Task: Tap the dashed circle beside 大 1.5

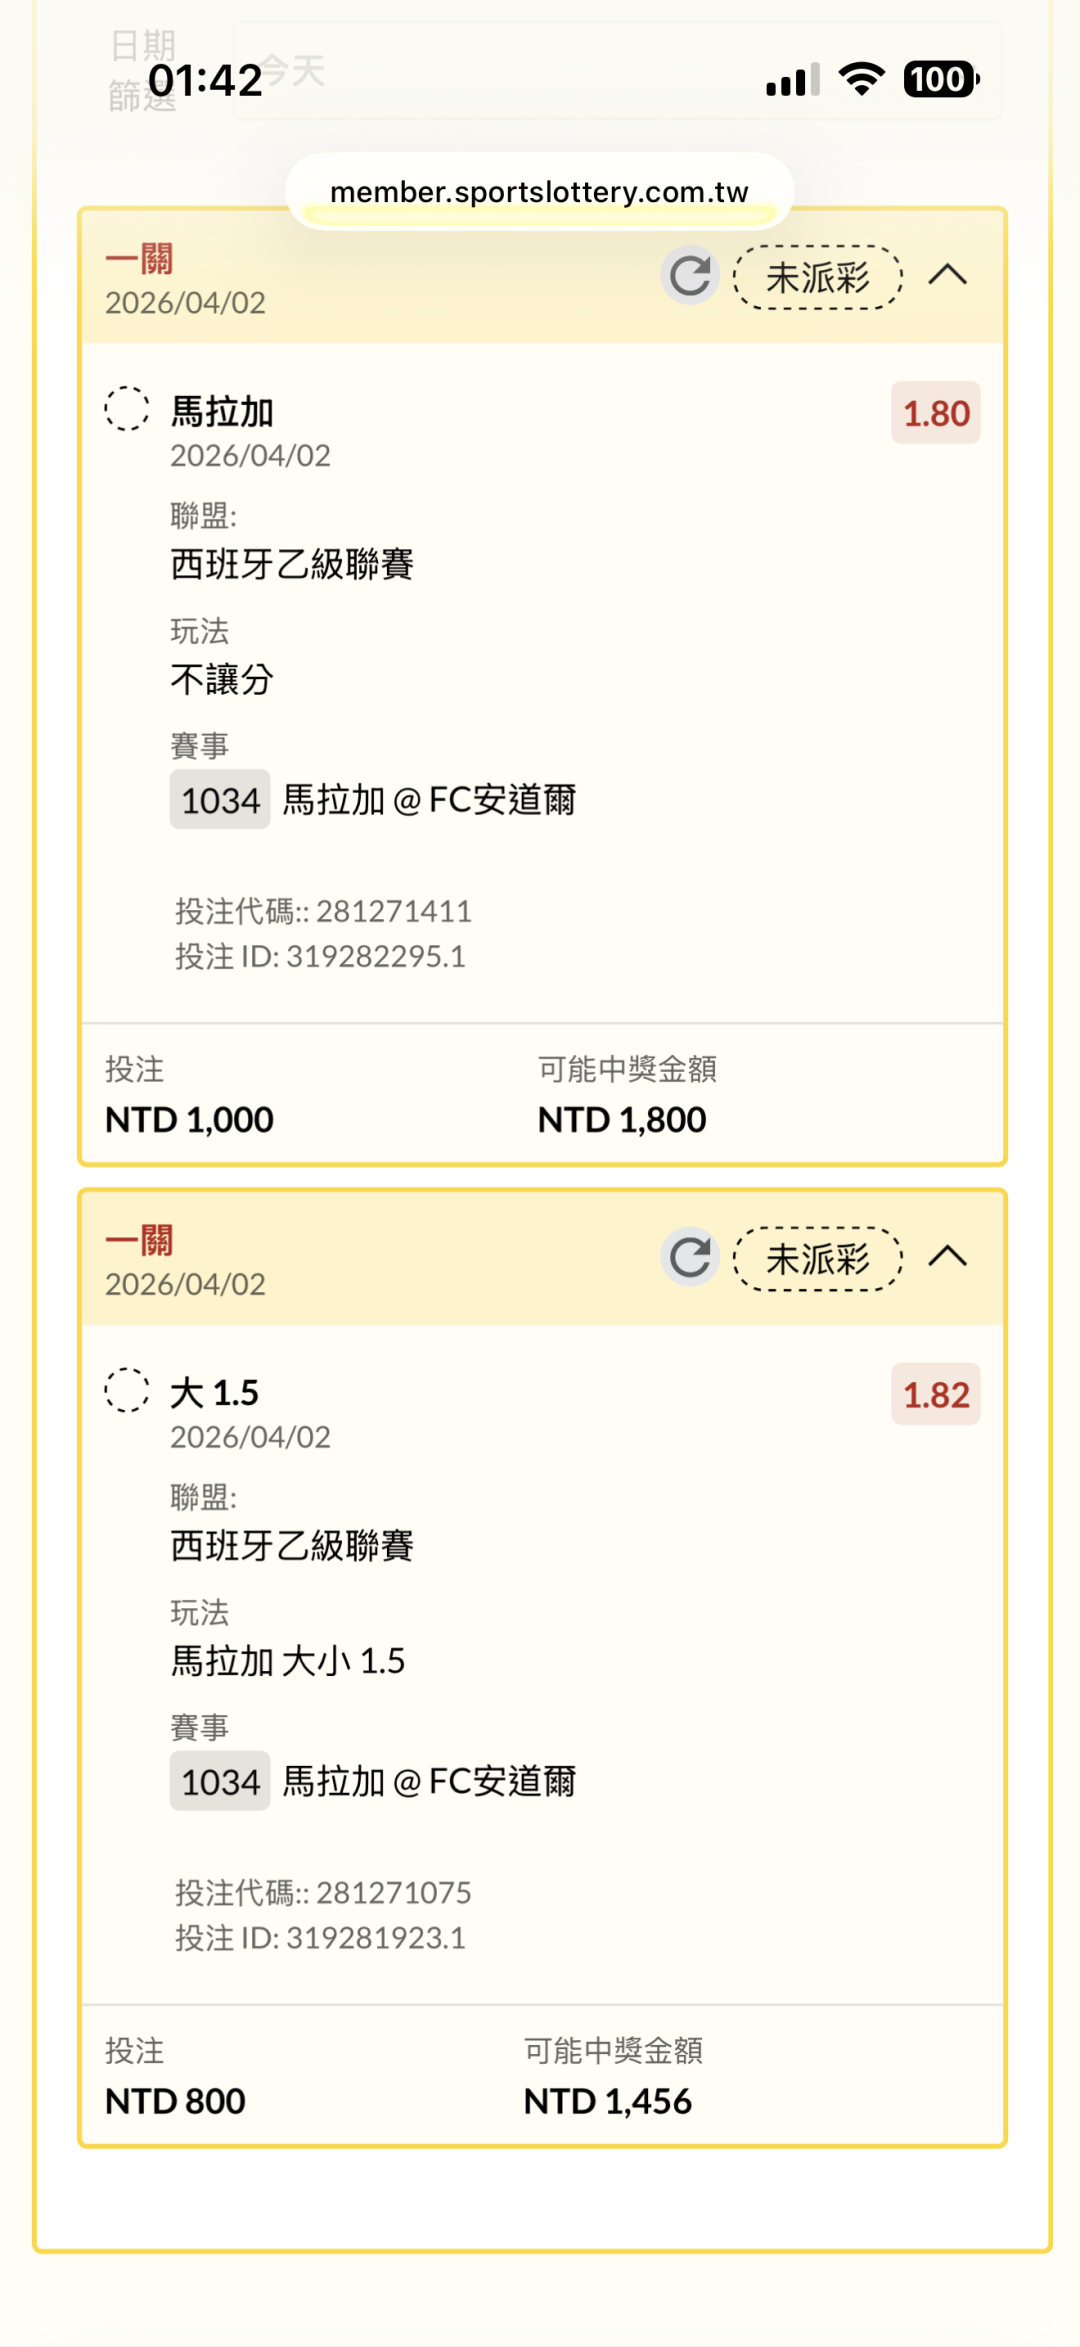Action: click(x=127, y=1390)
